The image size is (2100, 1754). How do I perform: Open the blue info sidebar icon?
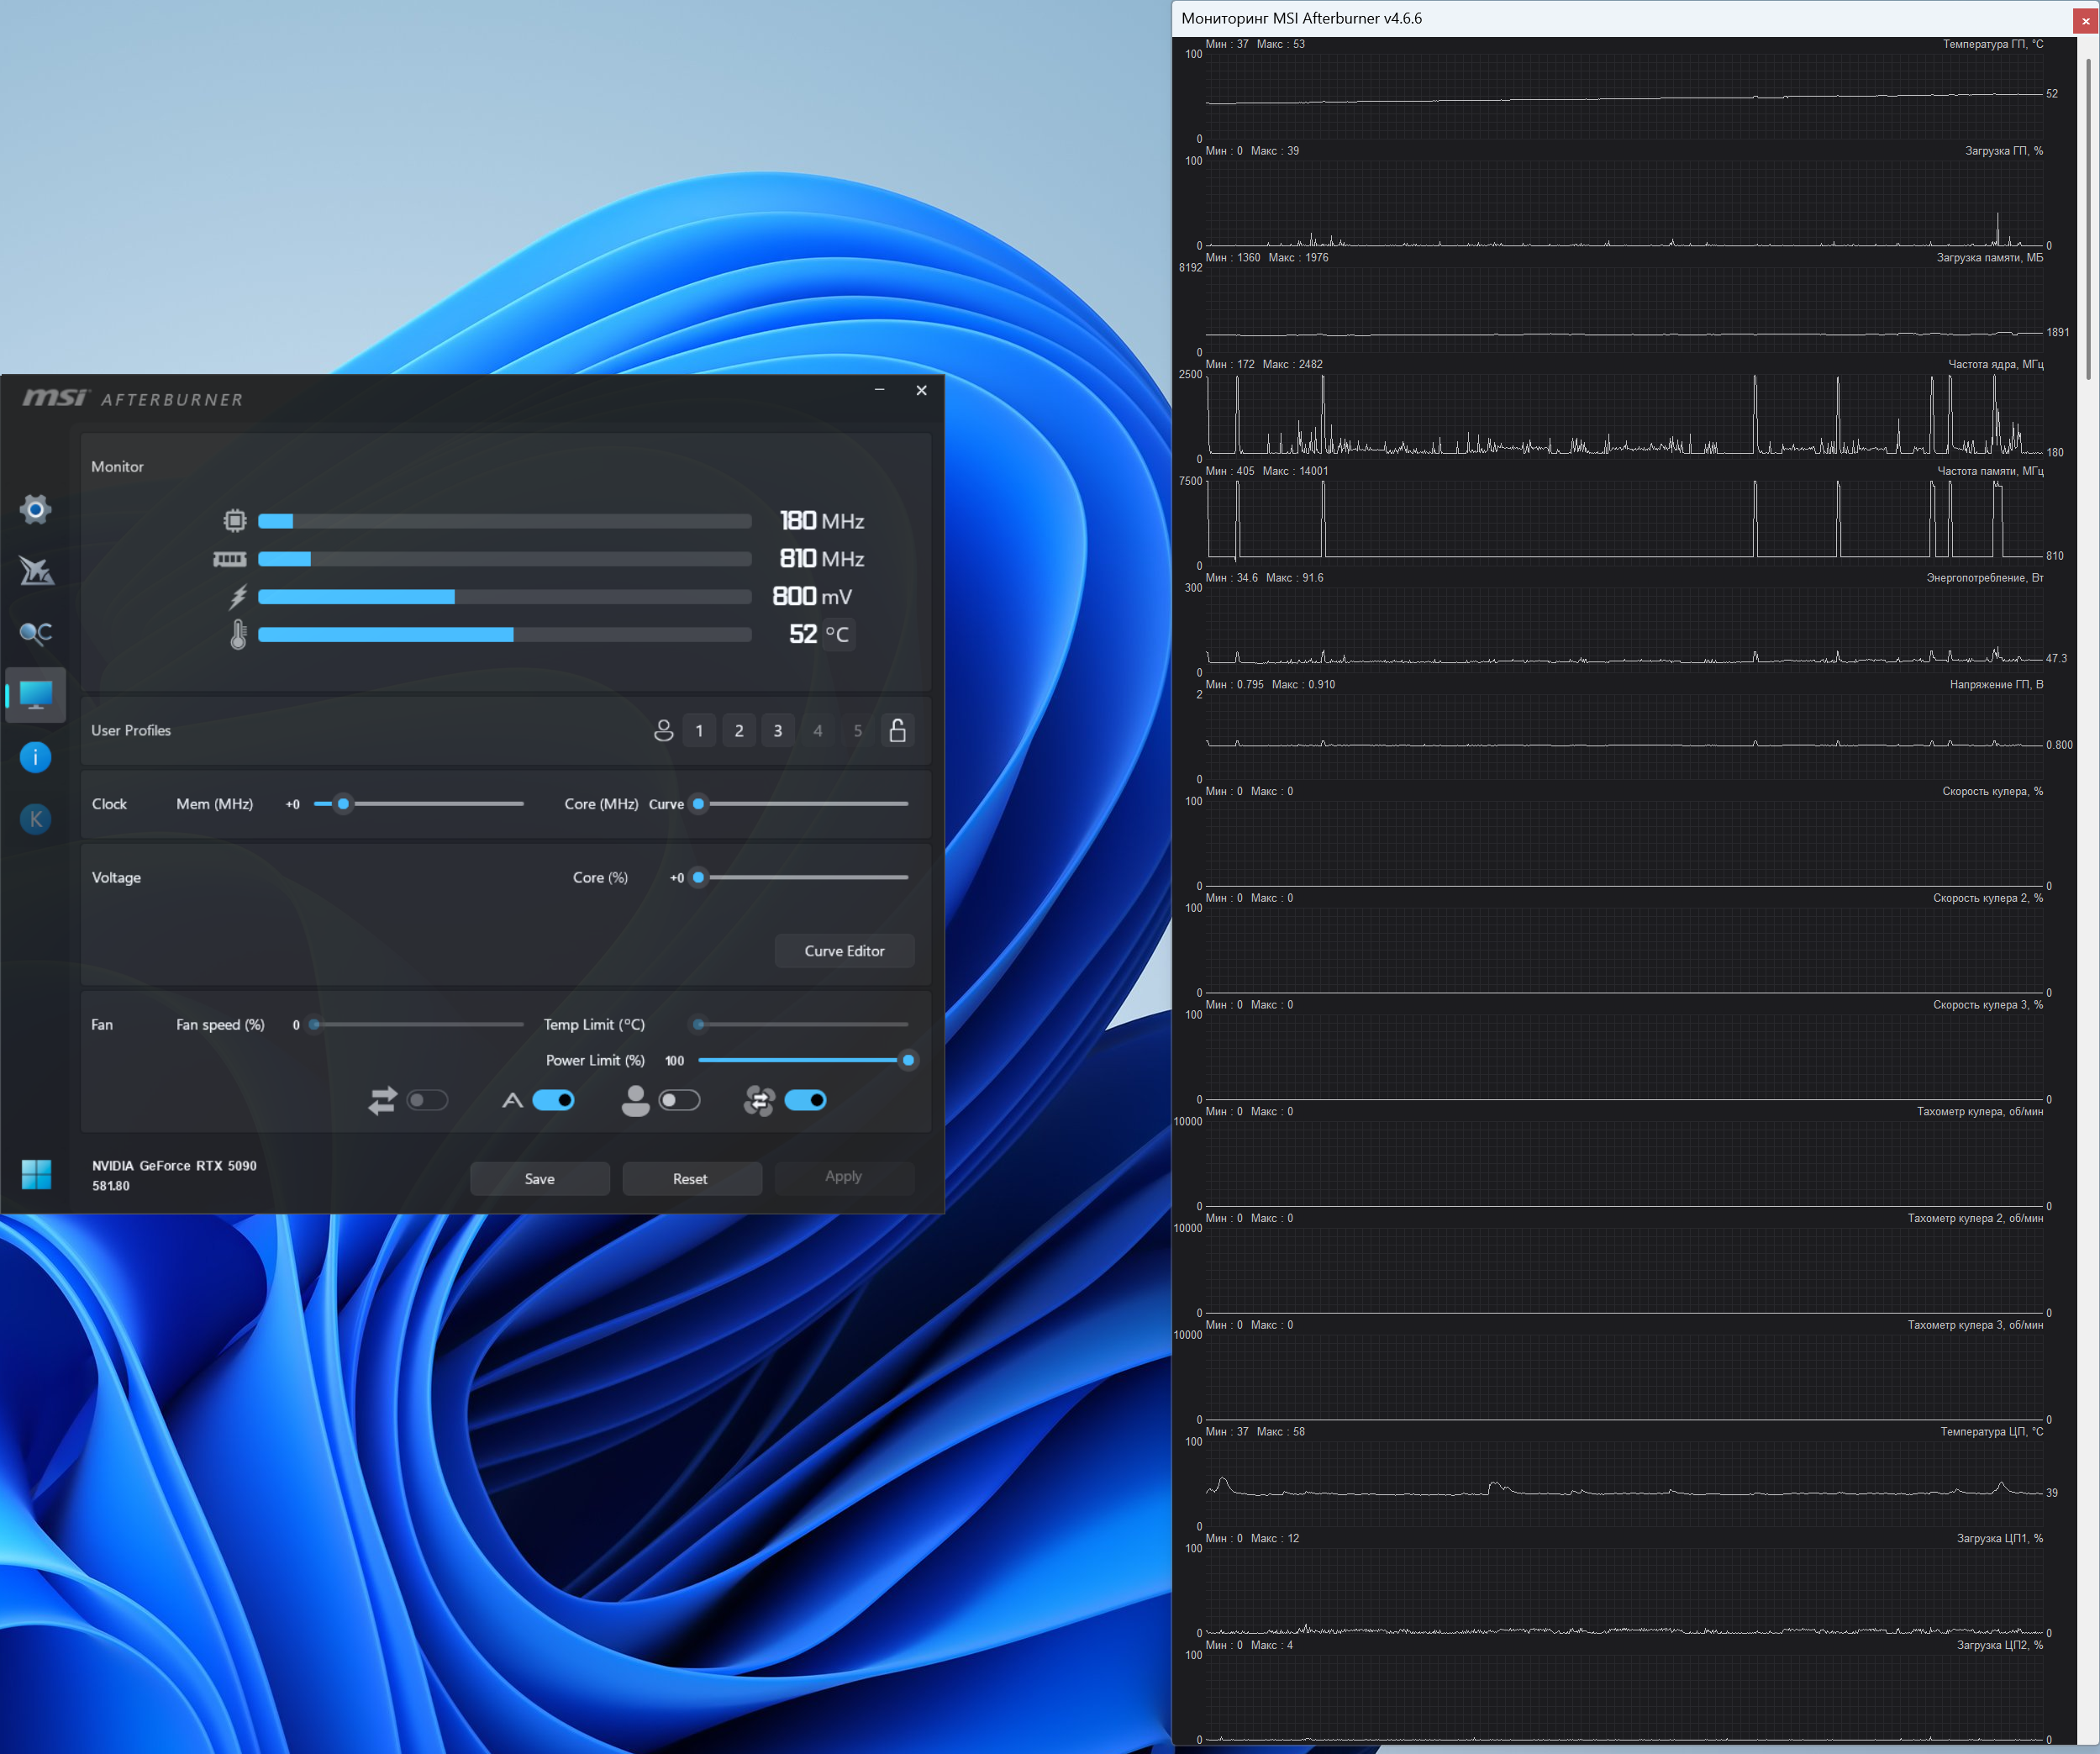(35, 757)
